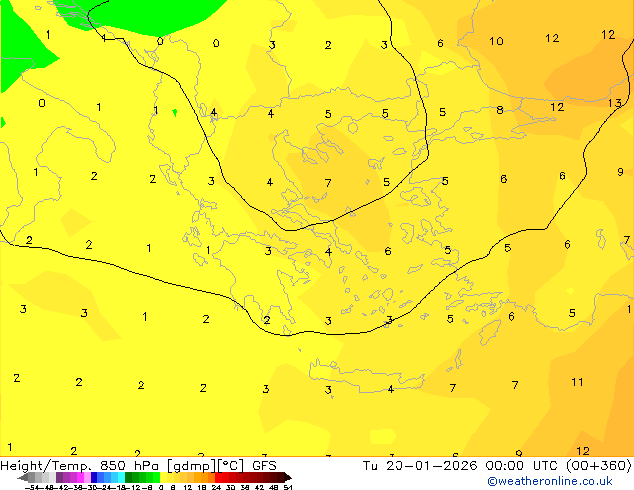Open the weatheronline.co.uk copyright link
Image resolution: width=634 pixels, height=490 pixels.
(550, 481)
